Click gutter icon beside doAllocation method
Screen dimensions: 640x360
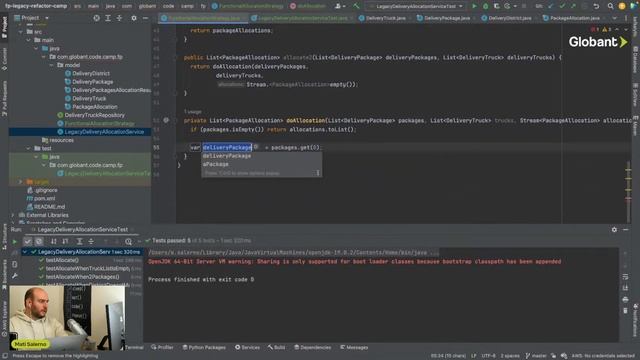tap(166, 120)
